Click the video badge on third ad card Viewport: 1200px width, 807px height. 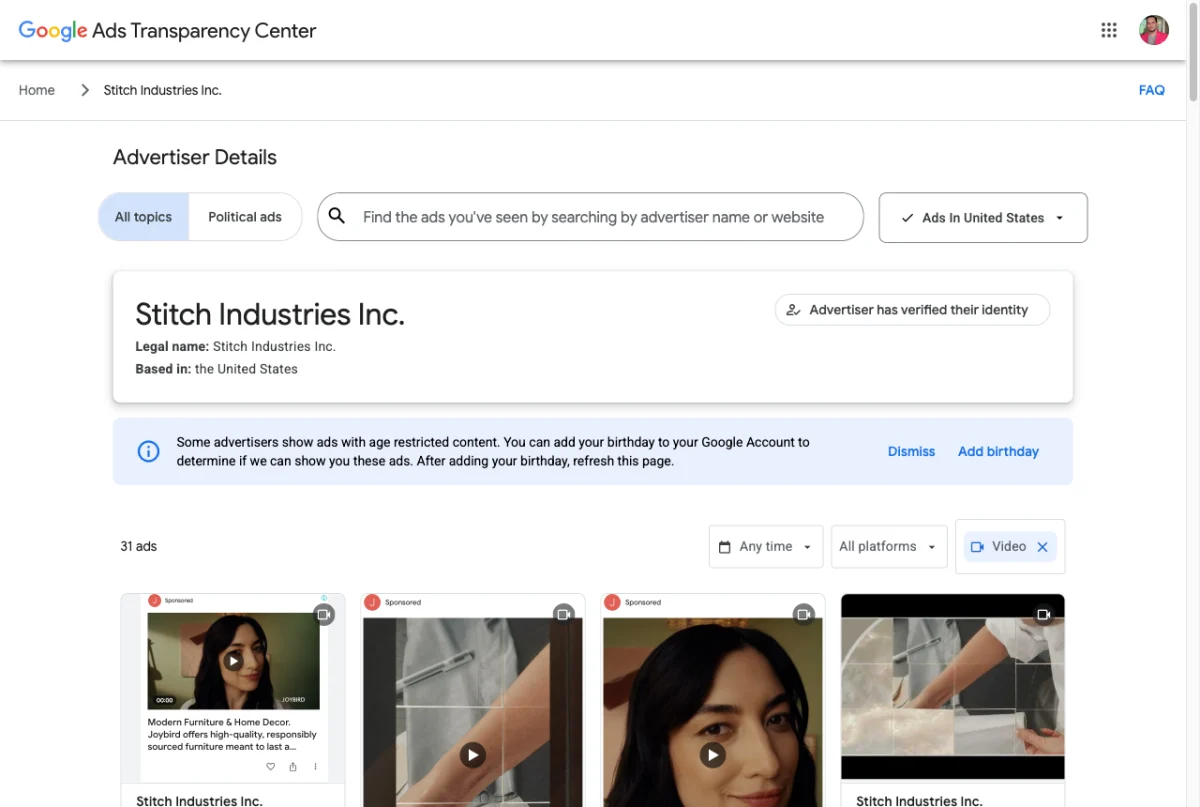(x=803, y=614)
